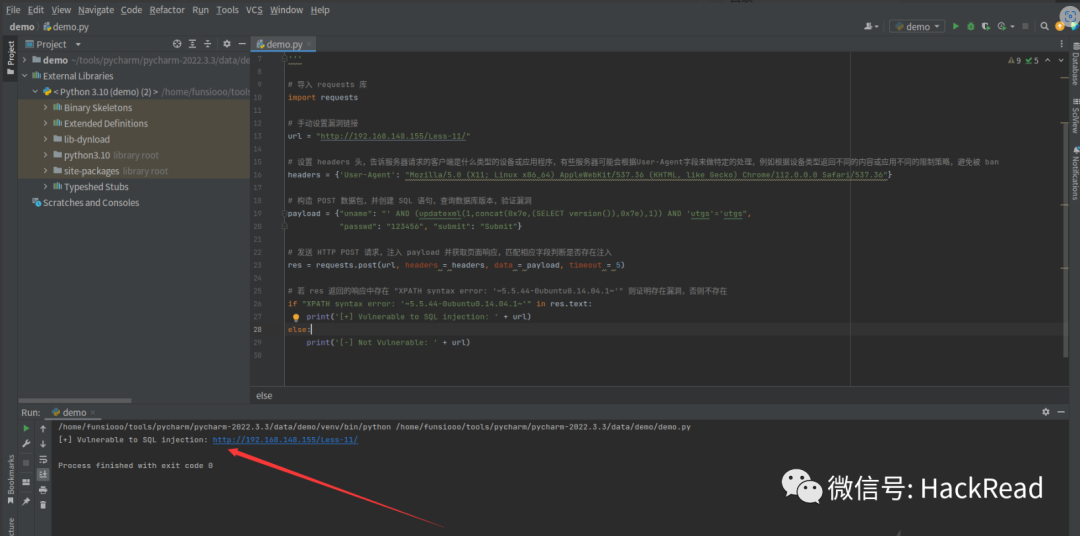Image resolution: width=1080 pixels, height=536 pixels.
Task: Jump to previous highlighted error arrow
Action: tap(1048, 61)
